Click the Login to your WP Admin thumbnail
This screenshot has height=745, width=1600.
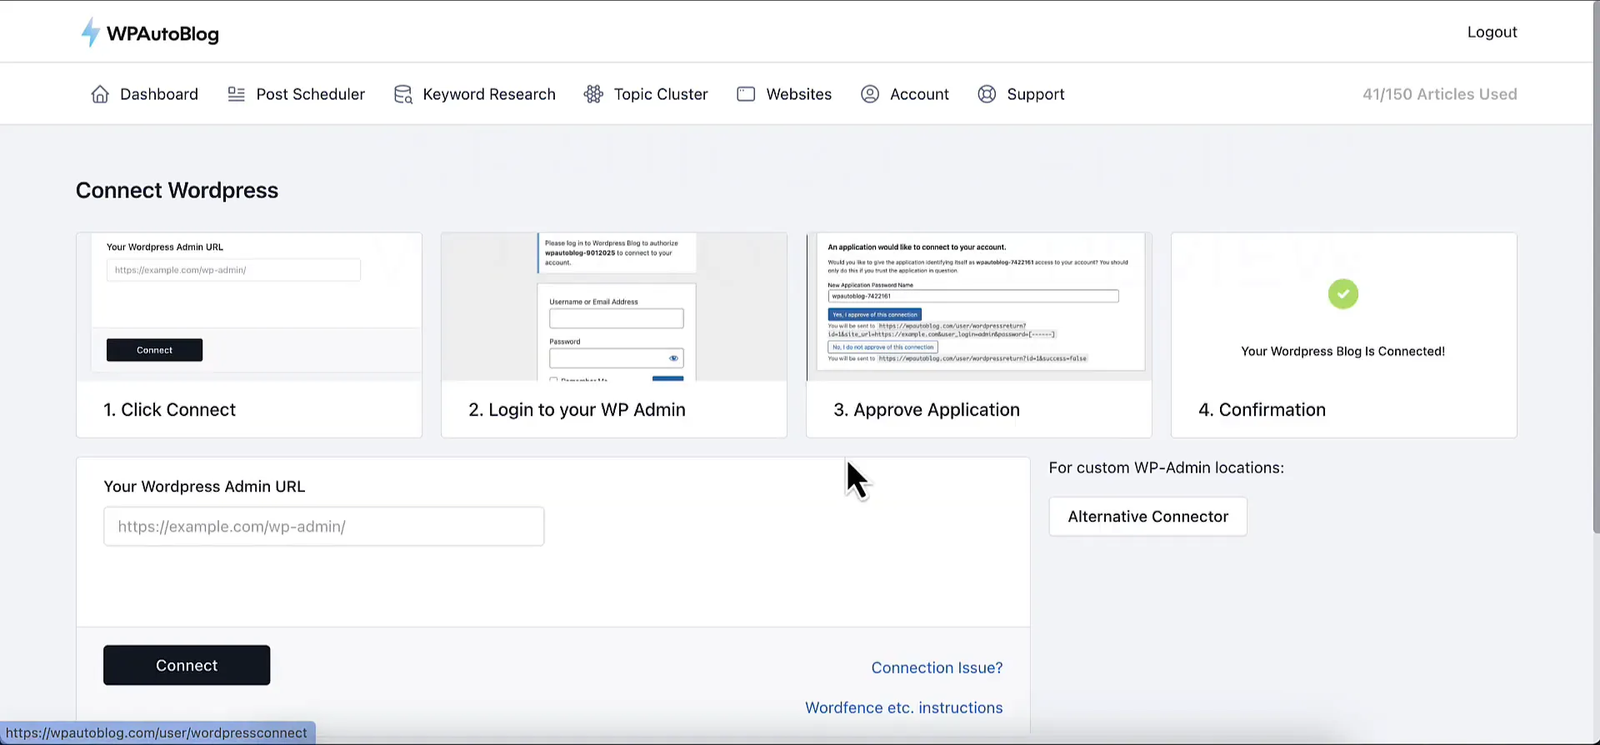pos(614,307)
